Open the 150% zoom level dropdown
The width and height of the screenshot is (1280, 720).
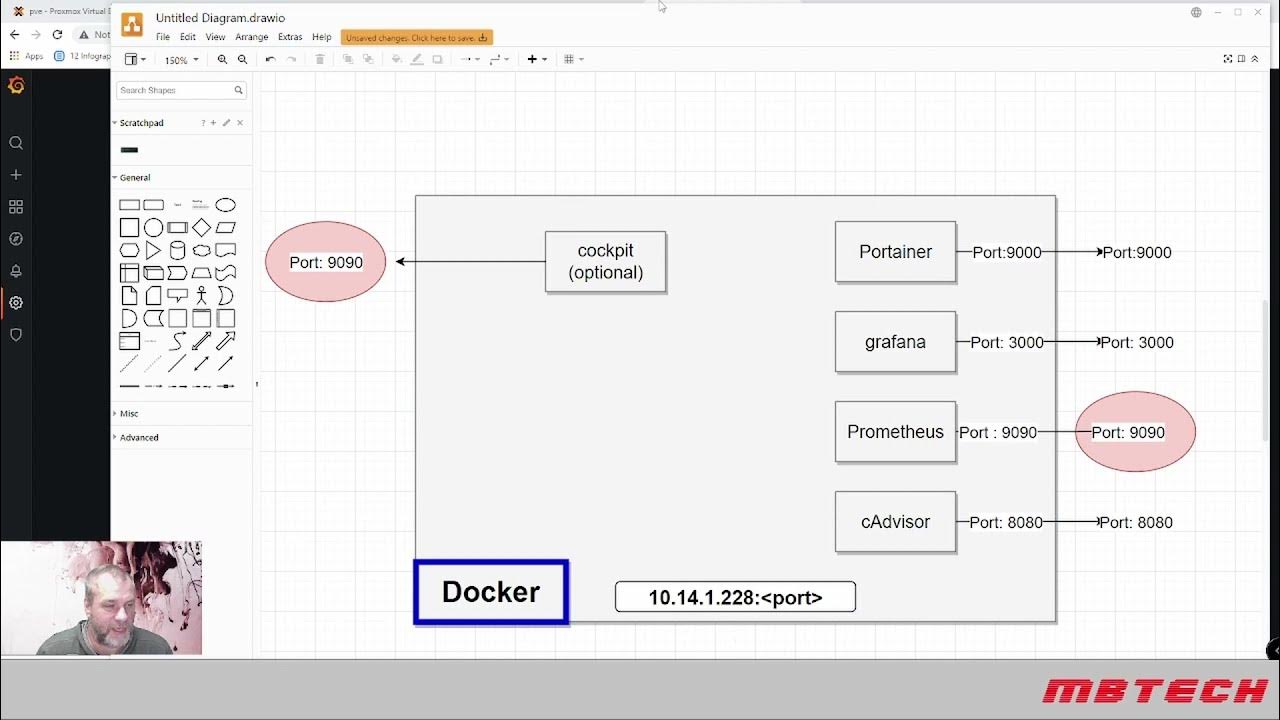181,60
